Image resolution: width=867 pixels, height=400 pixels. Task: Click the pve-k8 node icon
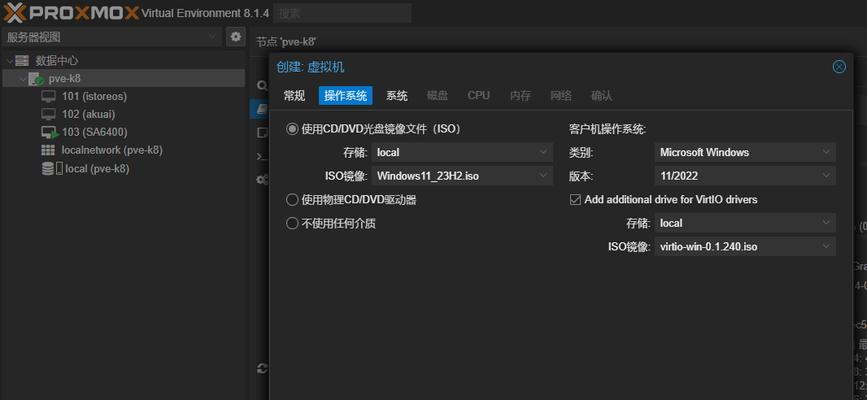[x=36, y=79]
